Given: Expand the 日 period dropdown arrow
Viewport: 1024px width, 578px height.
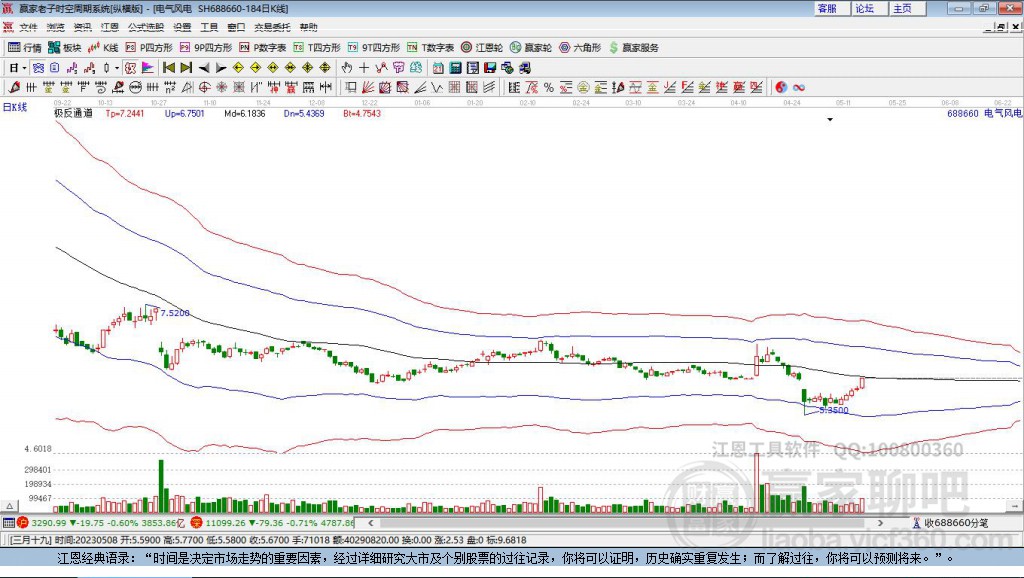Looking at the screenshot, I should pyautogui.click(x=24, y=68).
